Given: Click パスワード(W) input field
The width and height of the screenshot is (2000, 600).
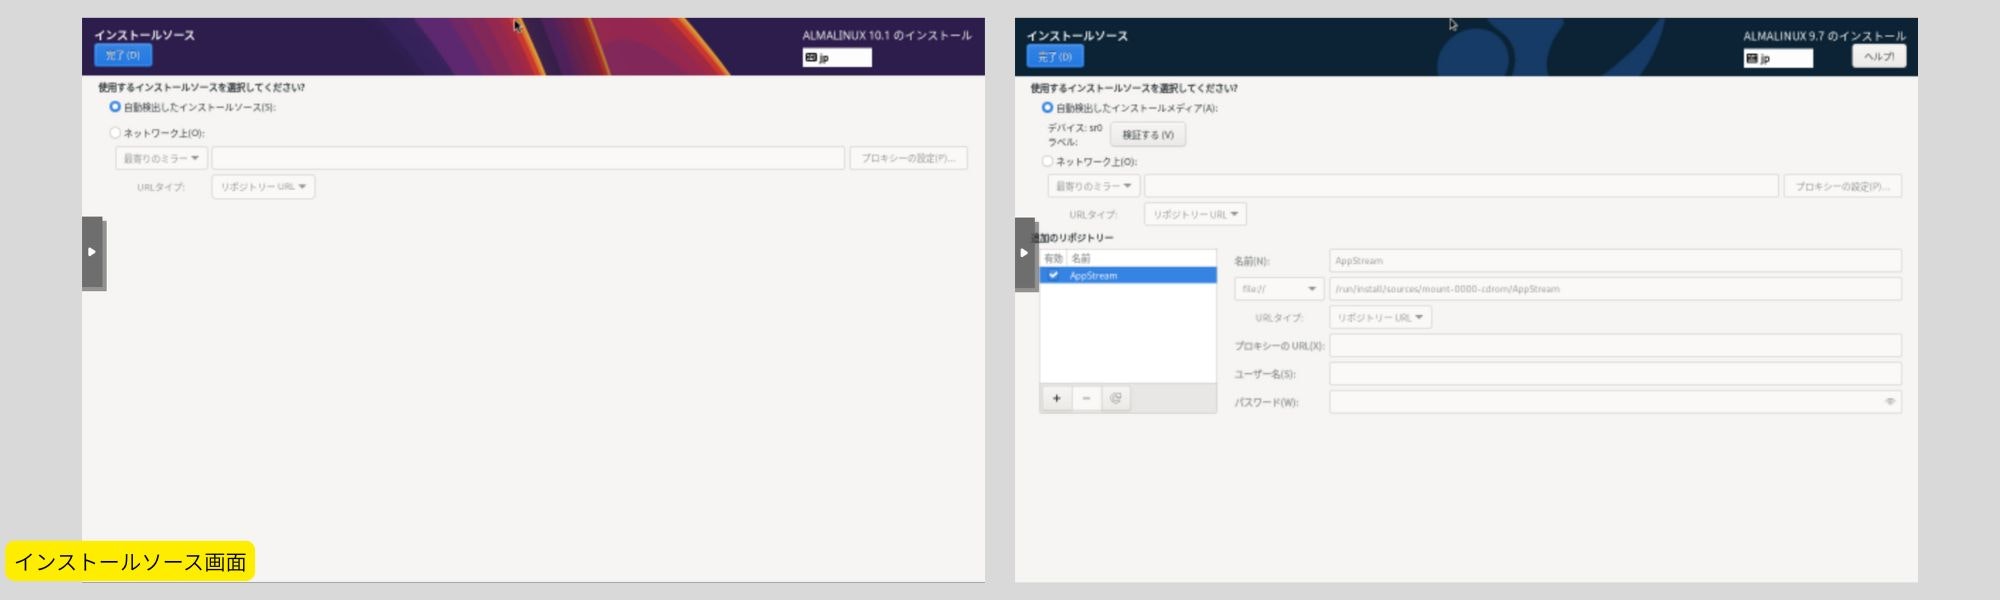Looking at the screenshot, I should (1615, 402).
